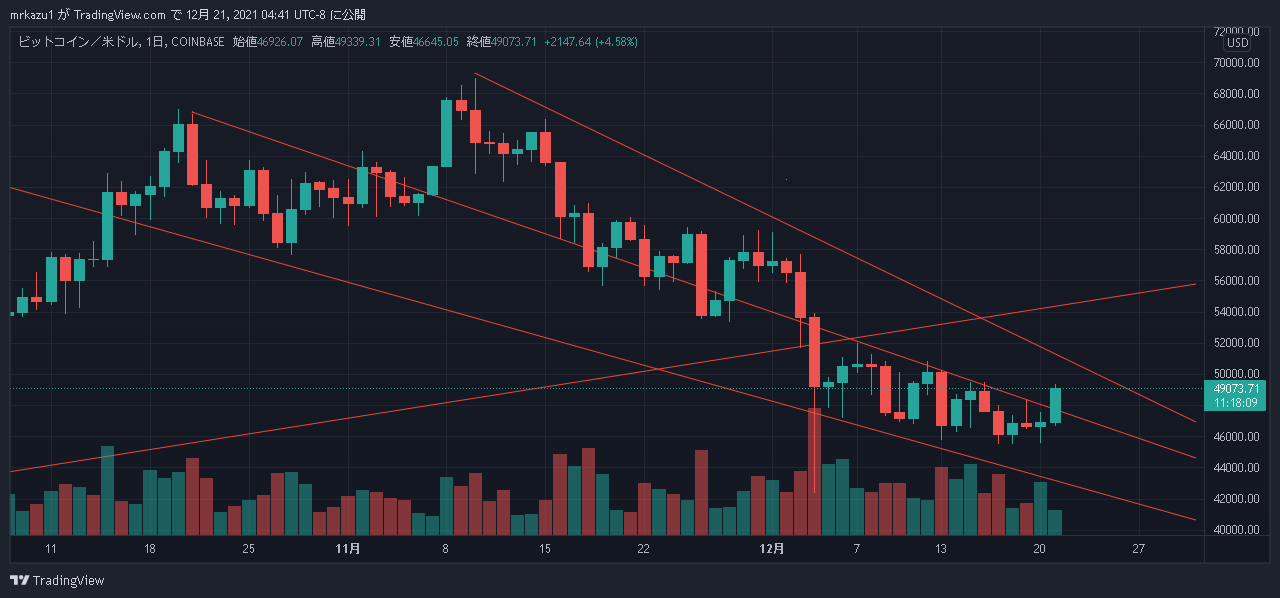Click the 11月 date axis label
This screenshot has height=598, width=1280.
[x=348, y=549]
